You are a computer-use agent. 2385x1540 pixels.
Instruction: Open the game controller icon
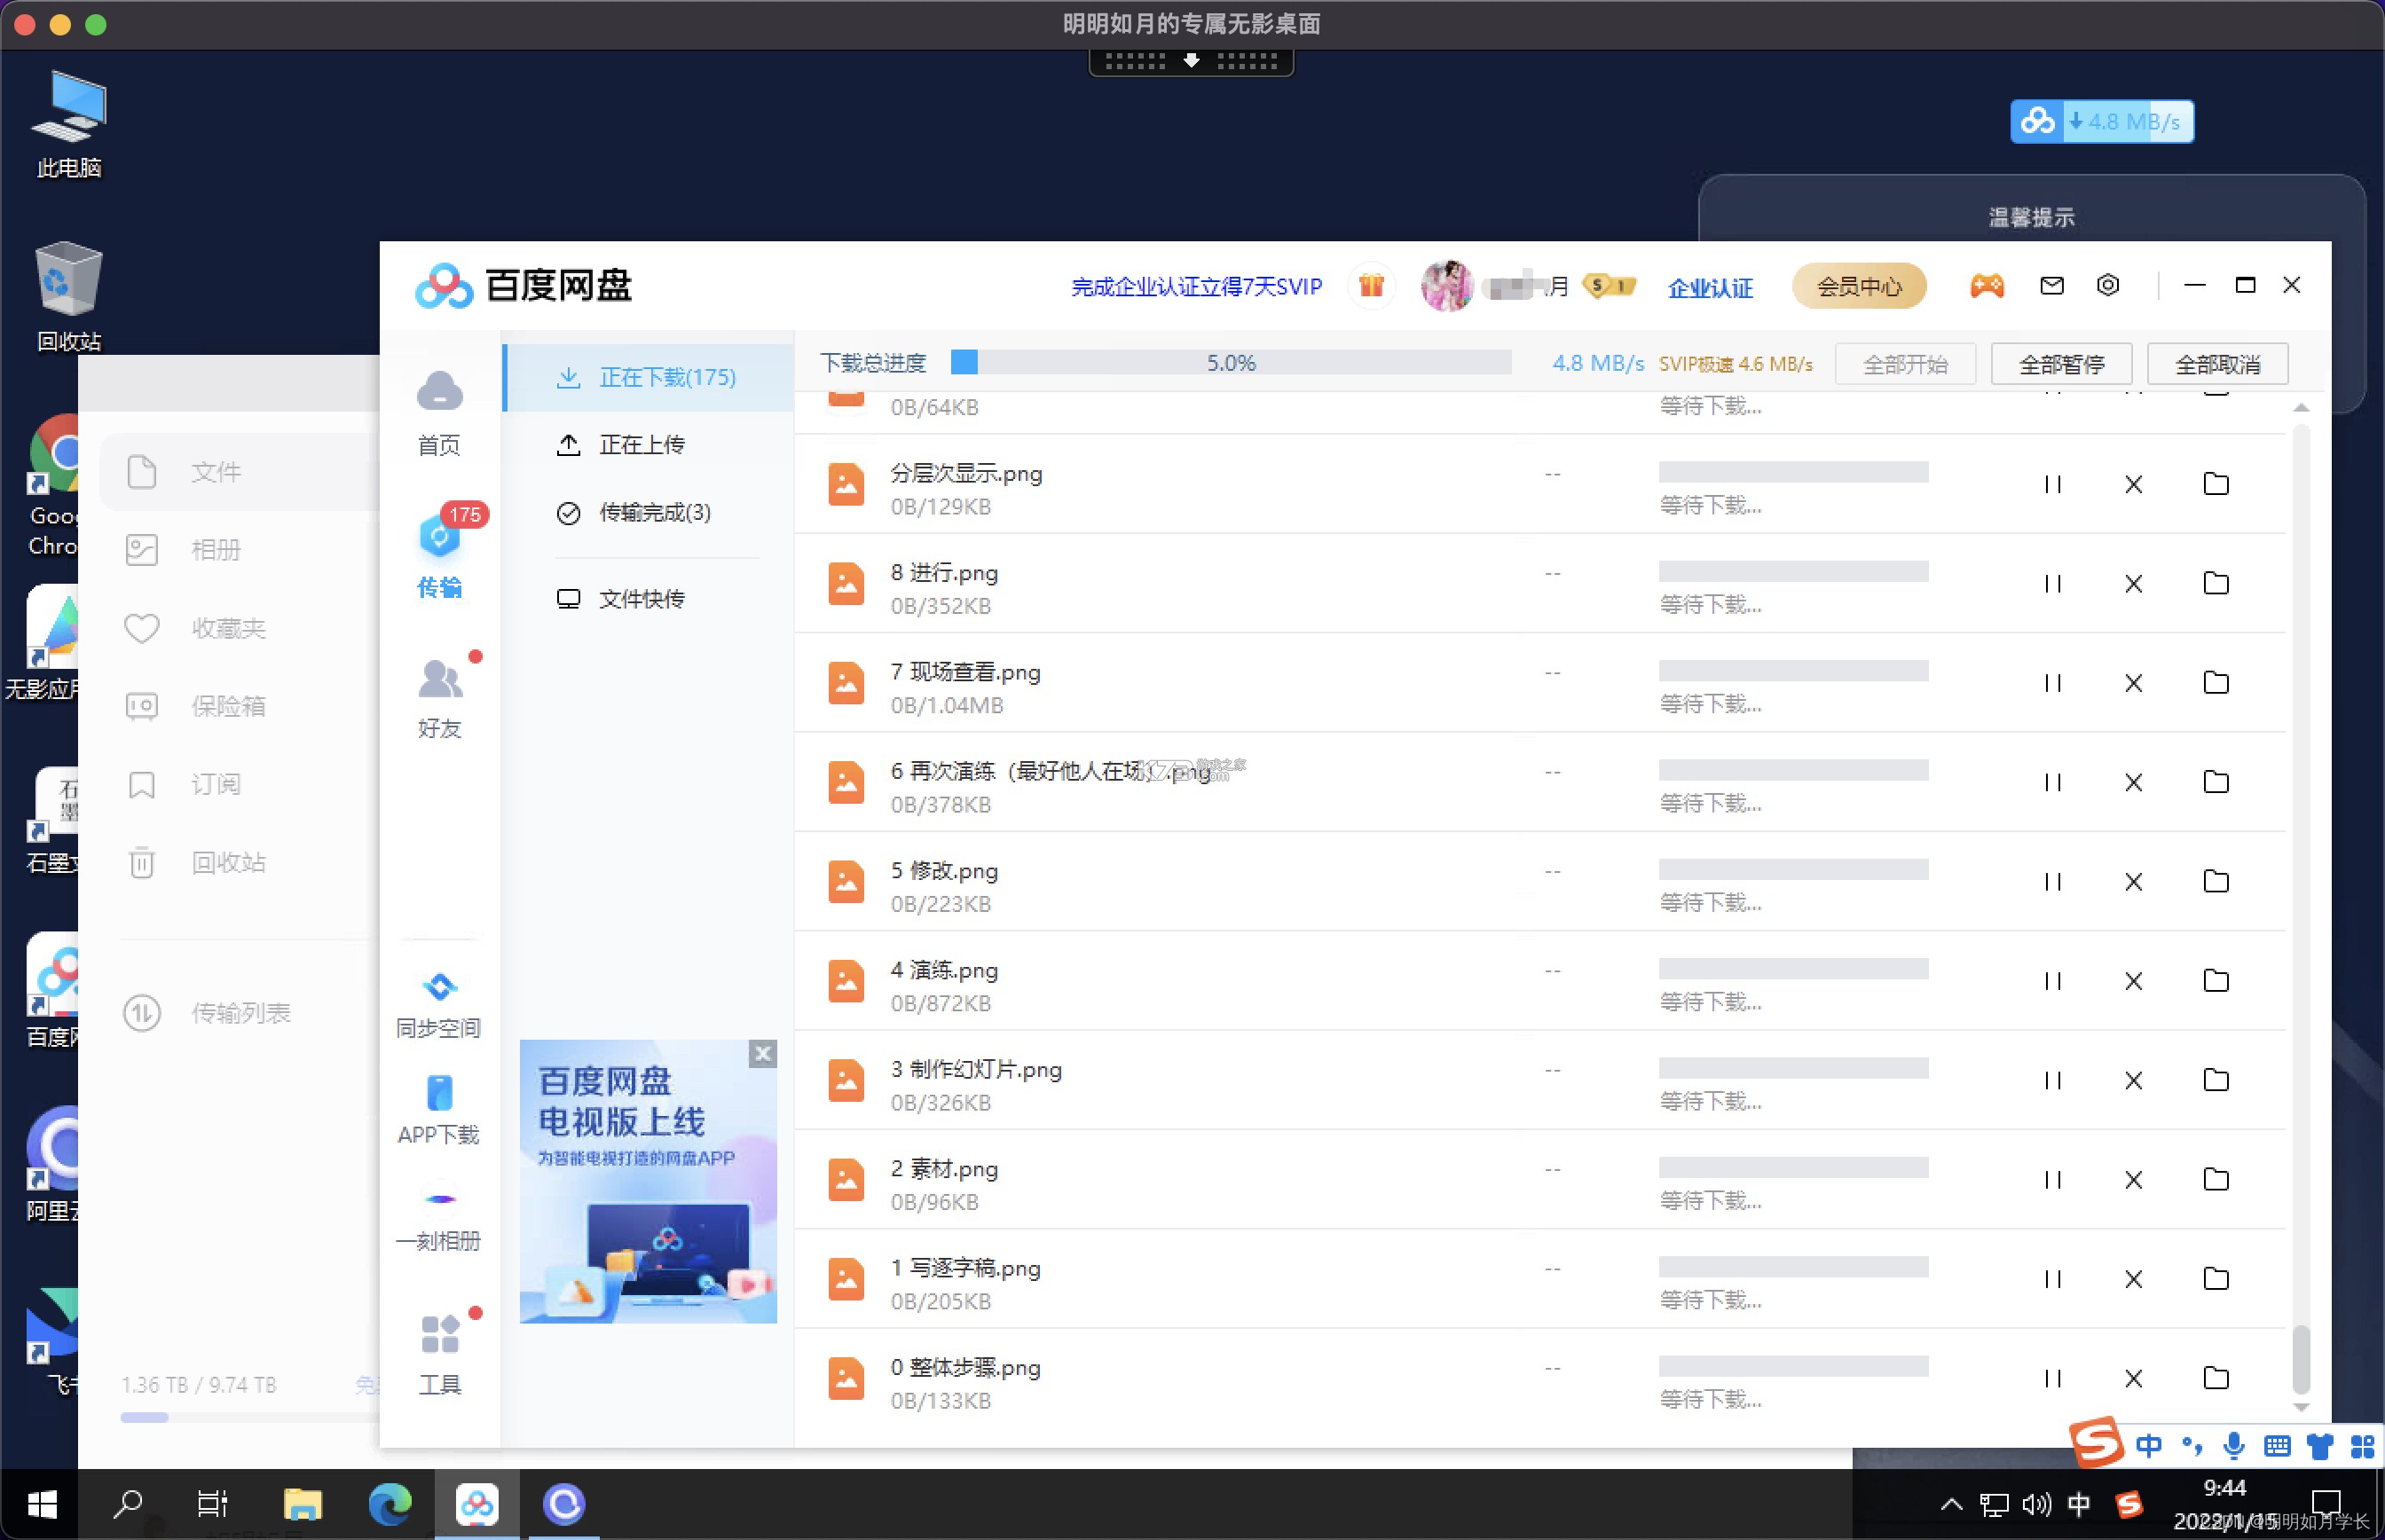point(1986,286)
